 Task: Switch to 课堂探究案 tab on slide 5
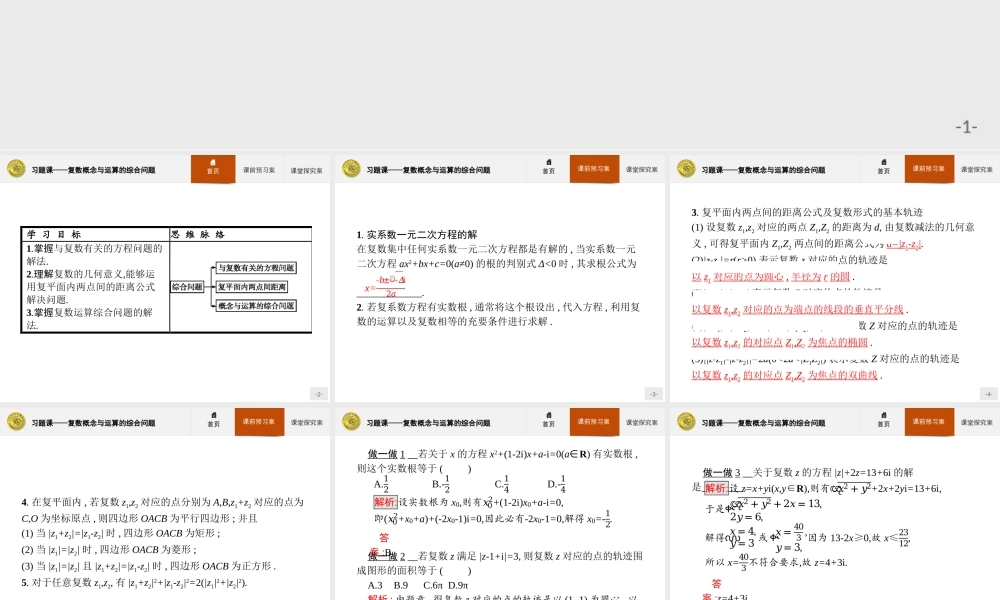(x=306, y=422)
